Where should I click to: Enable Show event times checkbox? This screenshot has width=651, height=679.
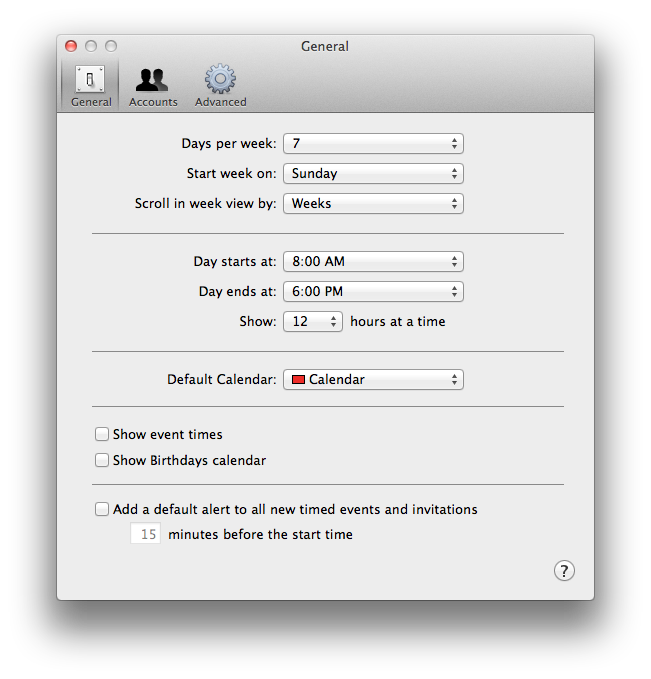pos(102,434)
